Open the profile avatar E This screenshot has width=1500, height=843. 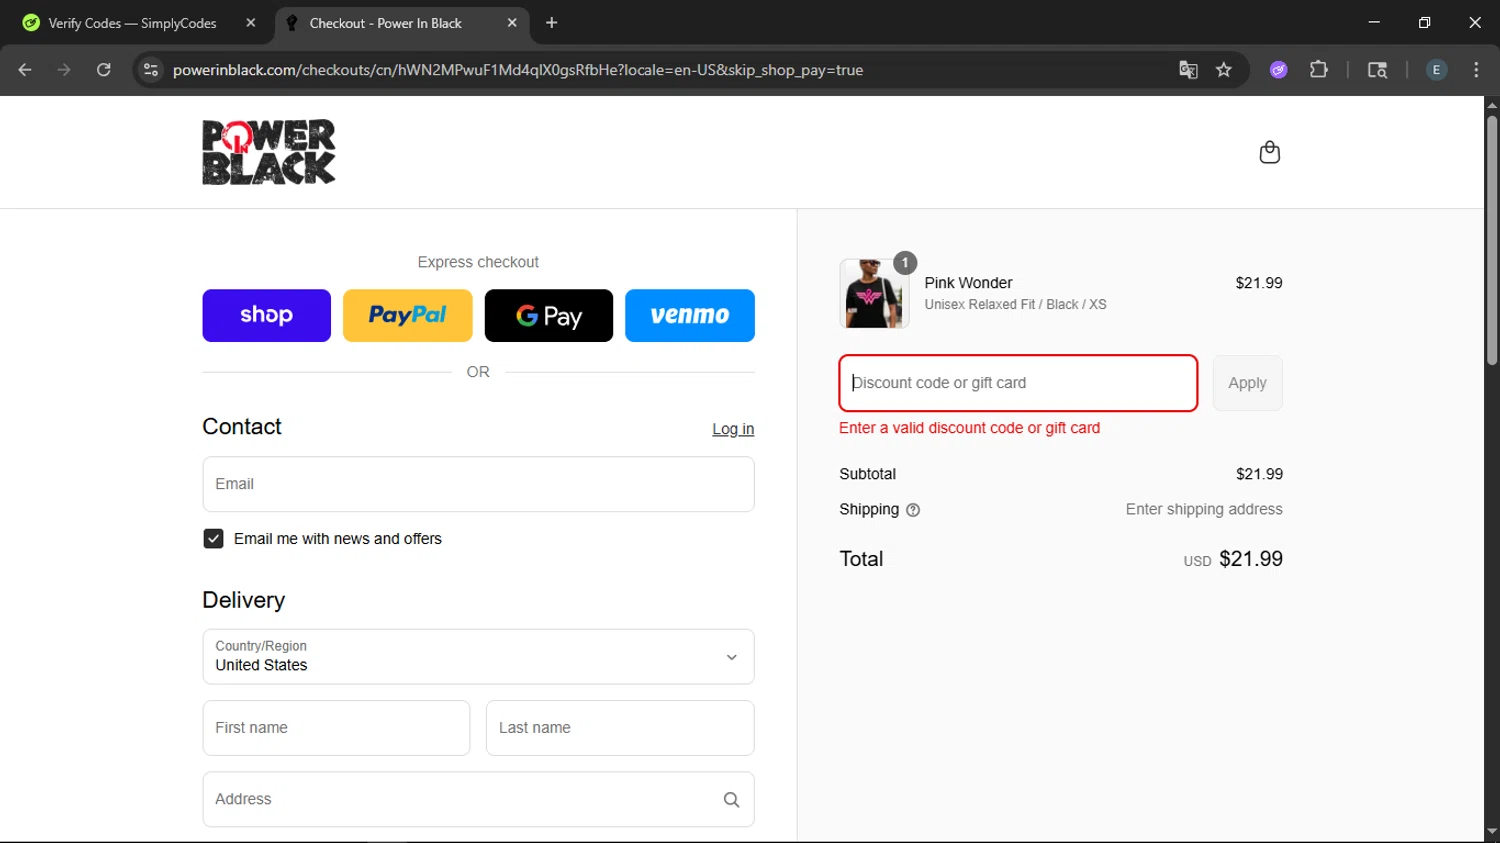tap(1436, 70)
